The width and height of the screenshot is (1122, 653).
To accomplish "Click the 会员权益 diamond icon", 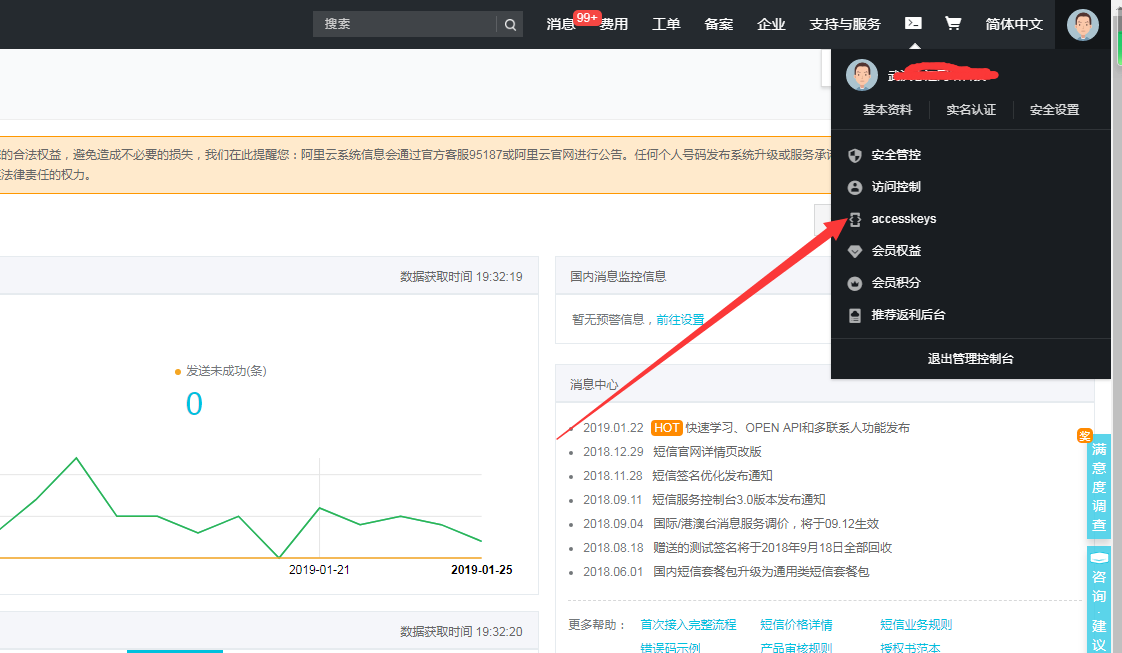I will (x=854, y=251).
